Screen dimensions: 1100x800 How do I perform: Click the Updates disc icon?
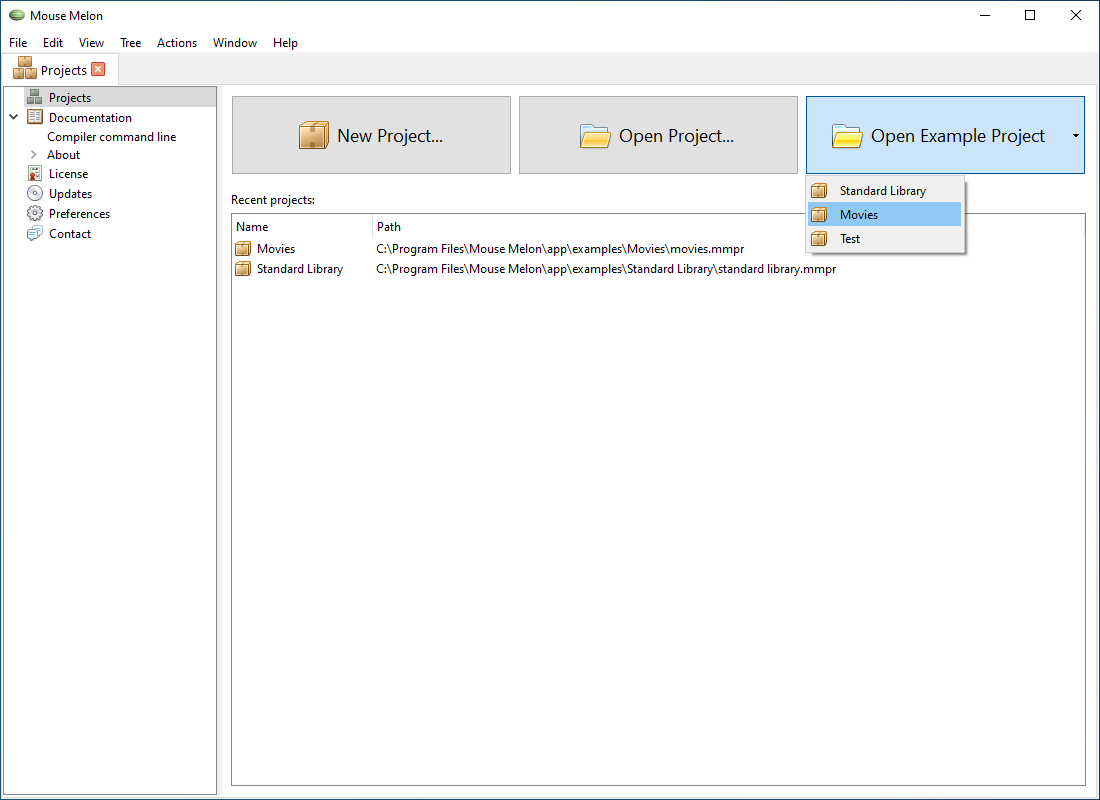34,193
